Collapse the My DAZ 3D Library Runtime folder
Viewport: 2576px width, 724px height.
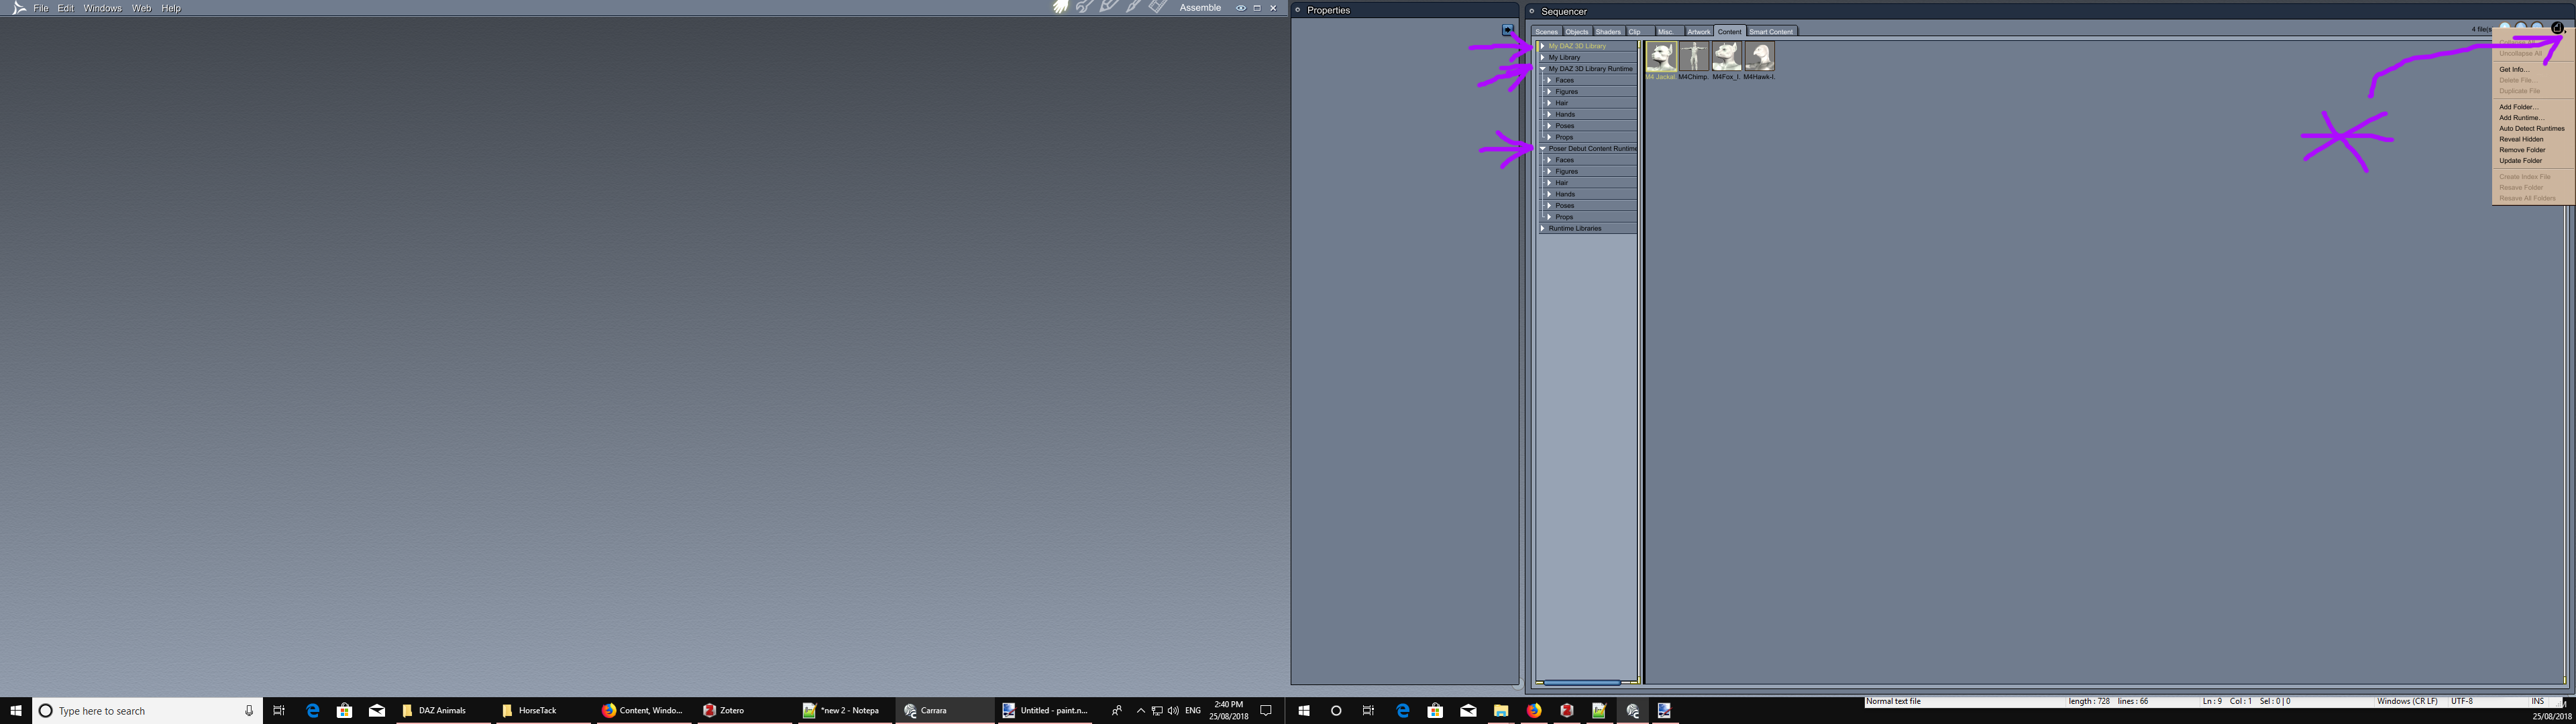pyautogui.click(x=1543, y=69)
